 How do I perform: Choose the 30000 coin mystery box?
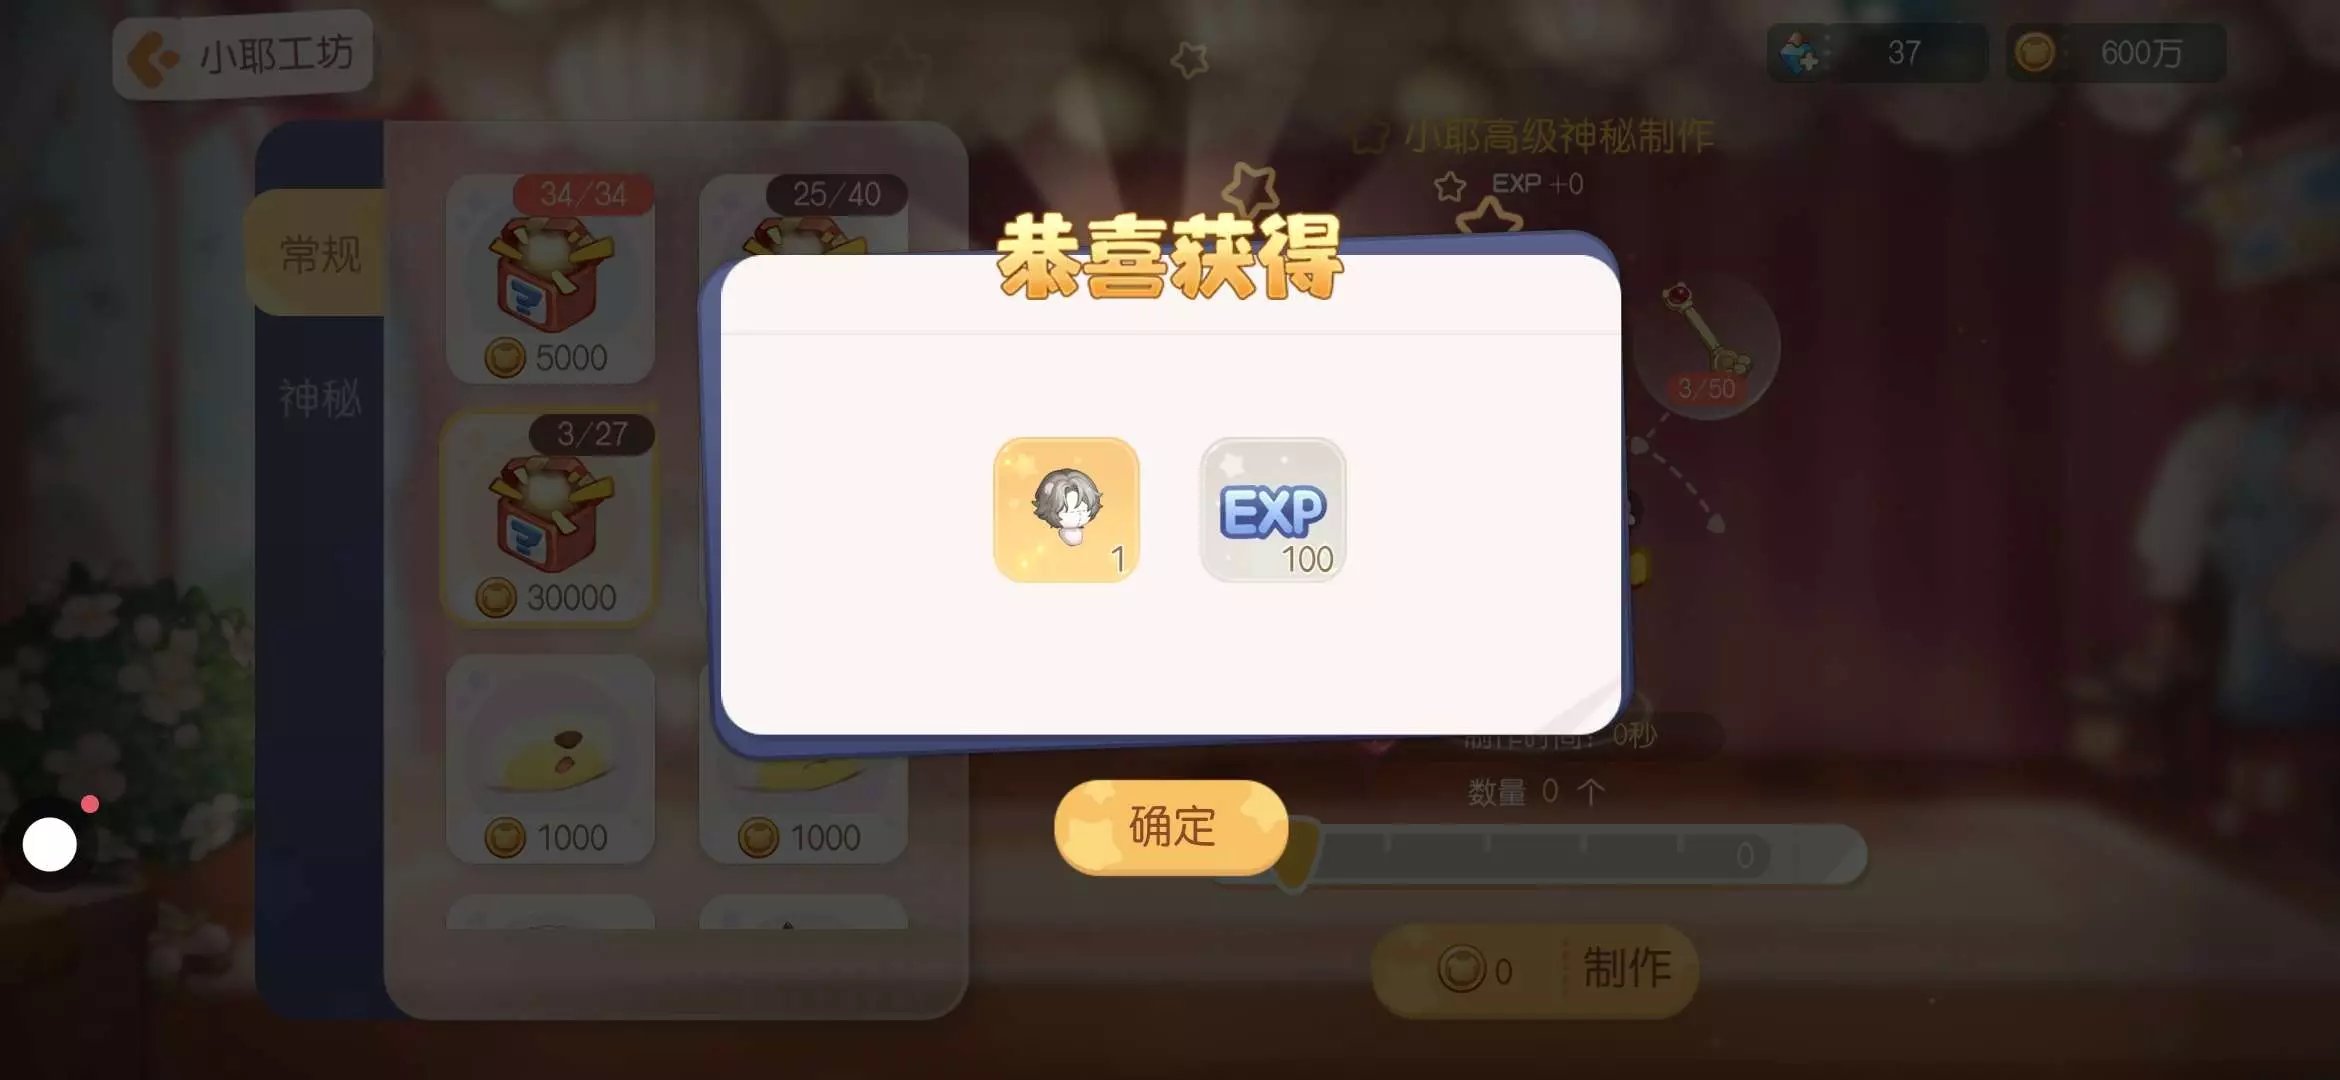pyautogui.click(x=550, y=518)
